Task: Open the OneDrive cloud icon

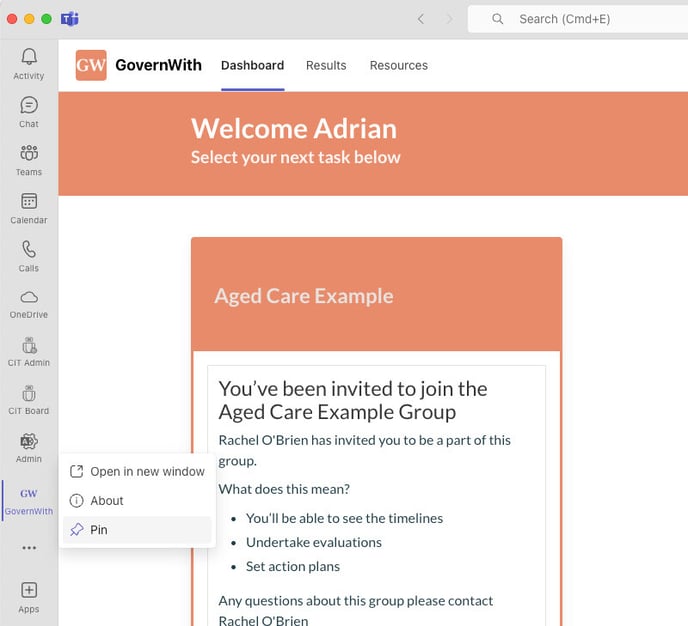Action: (x=29, y=297)
